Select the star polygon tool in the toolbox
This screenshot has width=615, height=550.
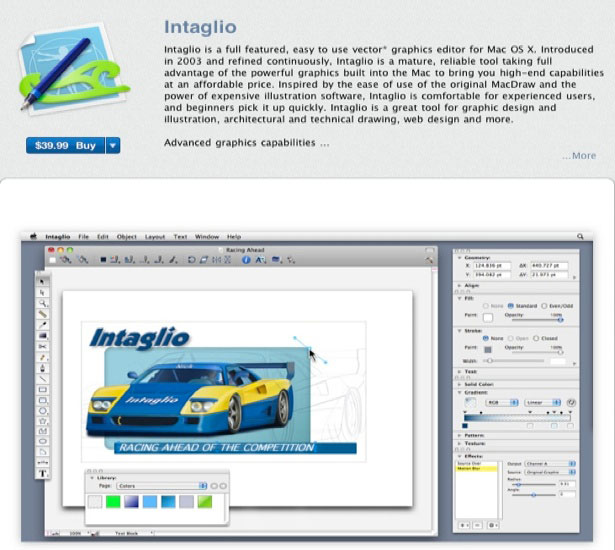42,421
